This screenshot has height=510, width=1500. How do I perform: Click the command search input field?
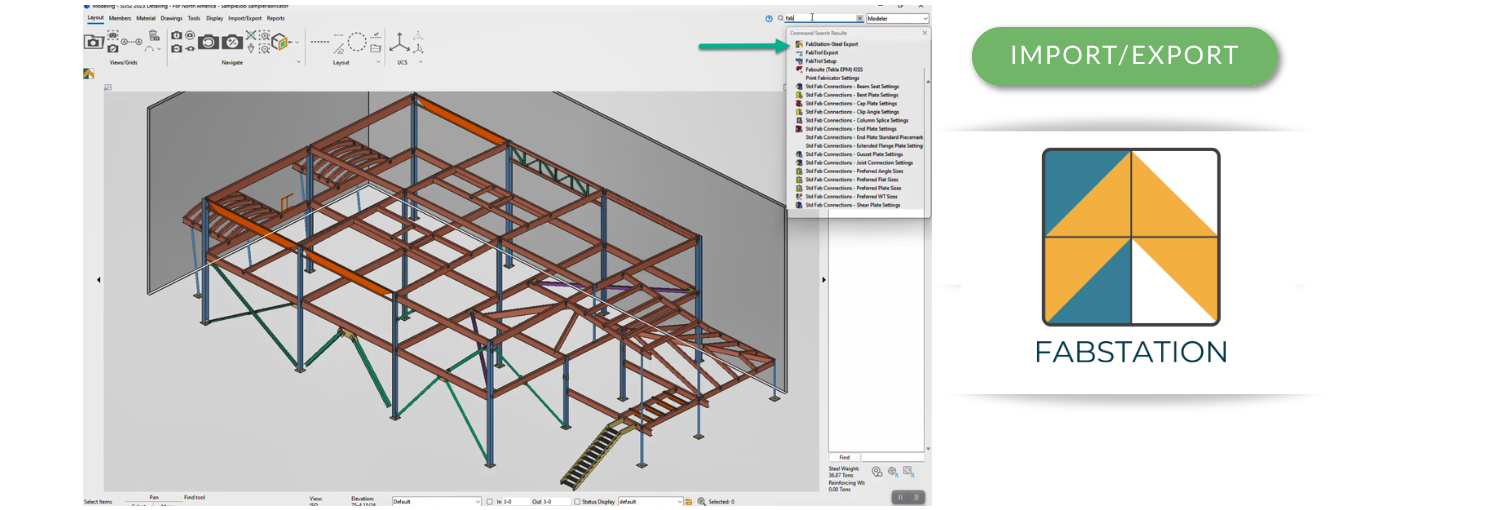click(820, 18)
